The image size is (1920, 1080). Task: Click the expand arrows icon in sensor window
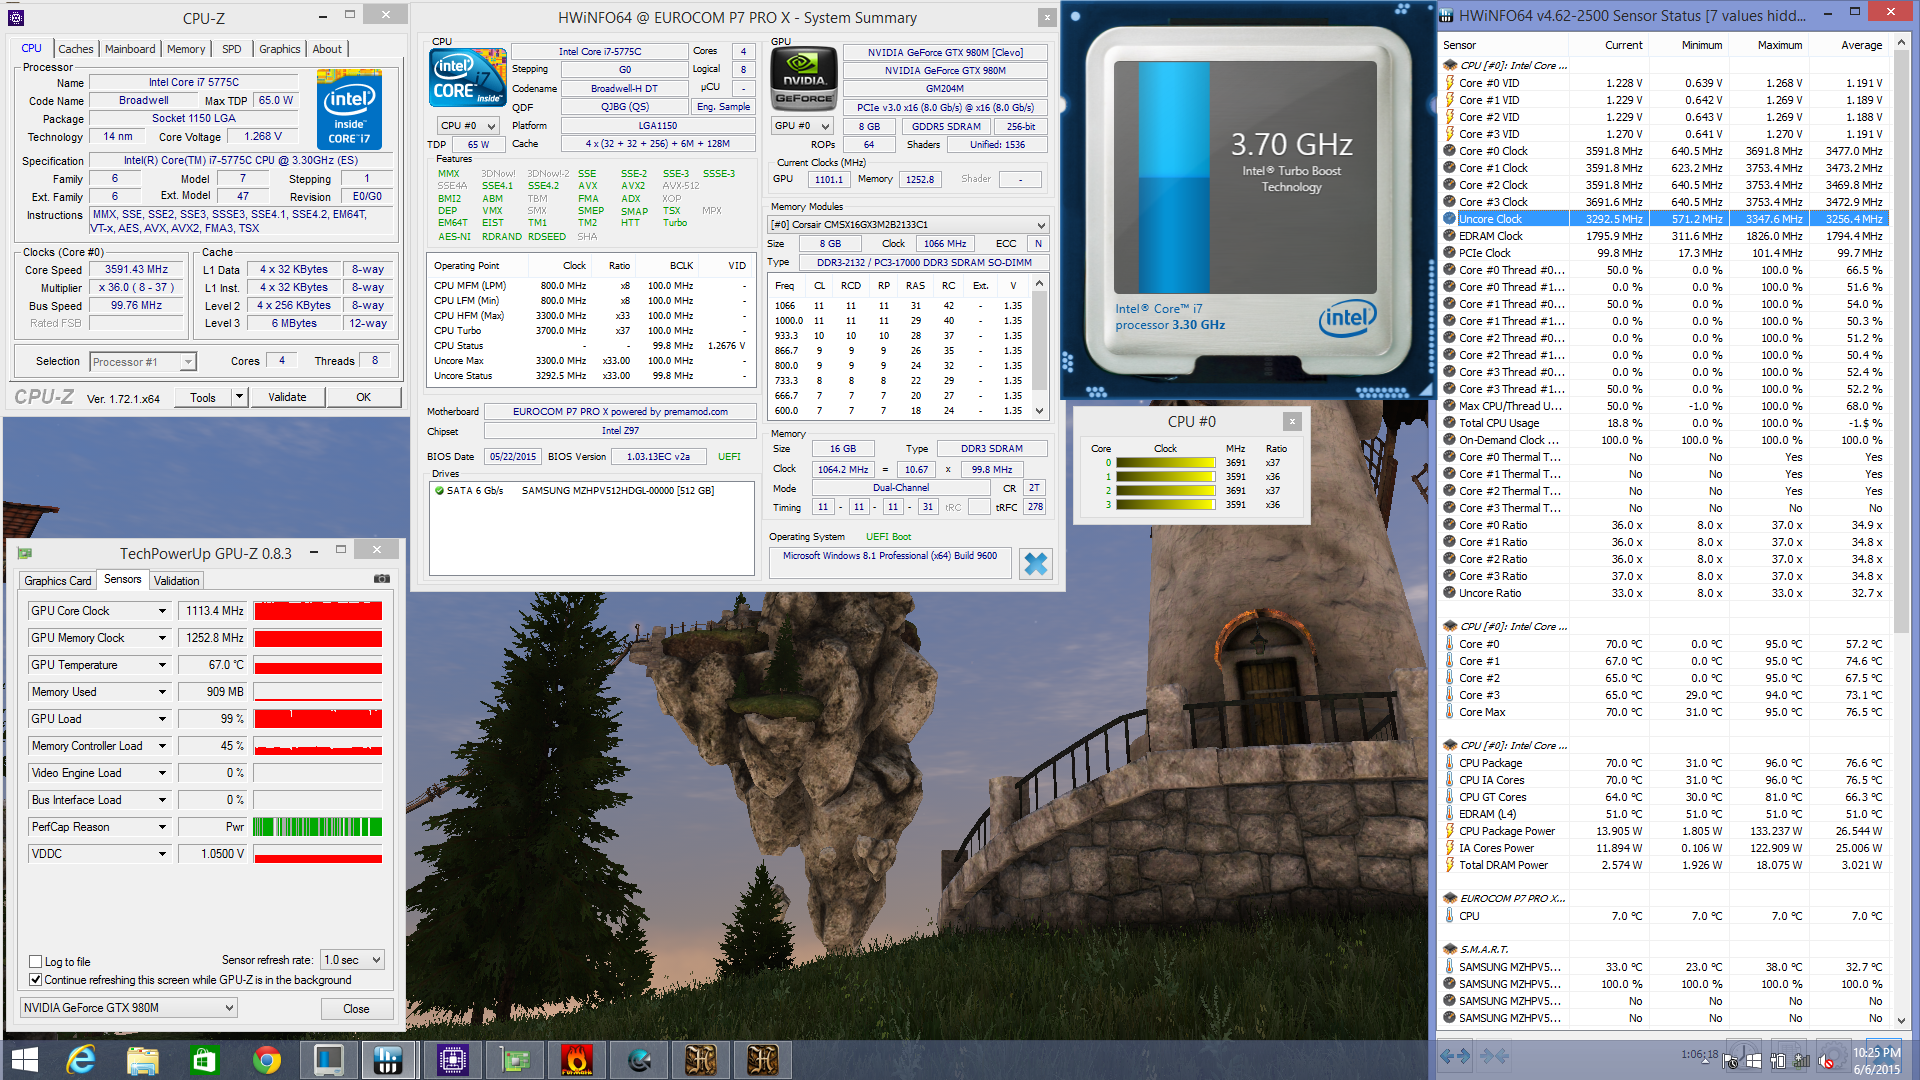1455,1055
